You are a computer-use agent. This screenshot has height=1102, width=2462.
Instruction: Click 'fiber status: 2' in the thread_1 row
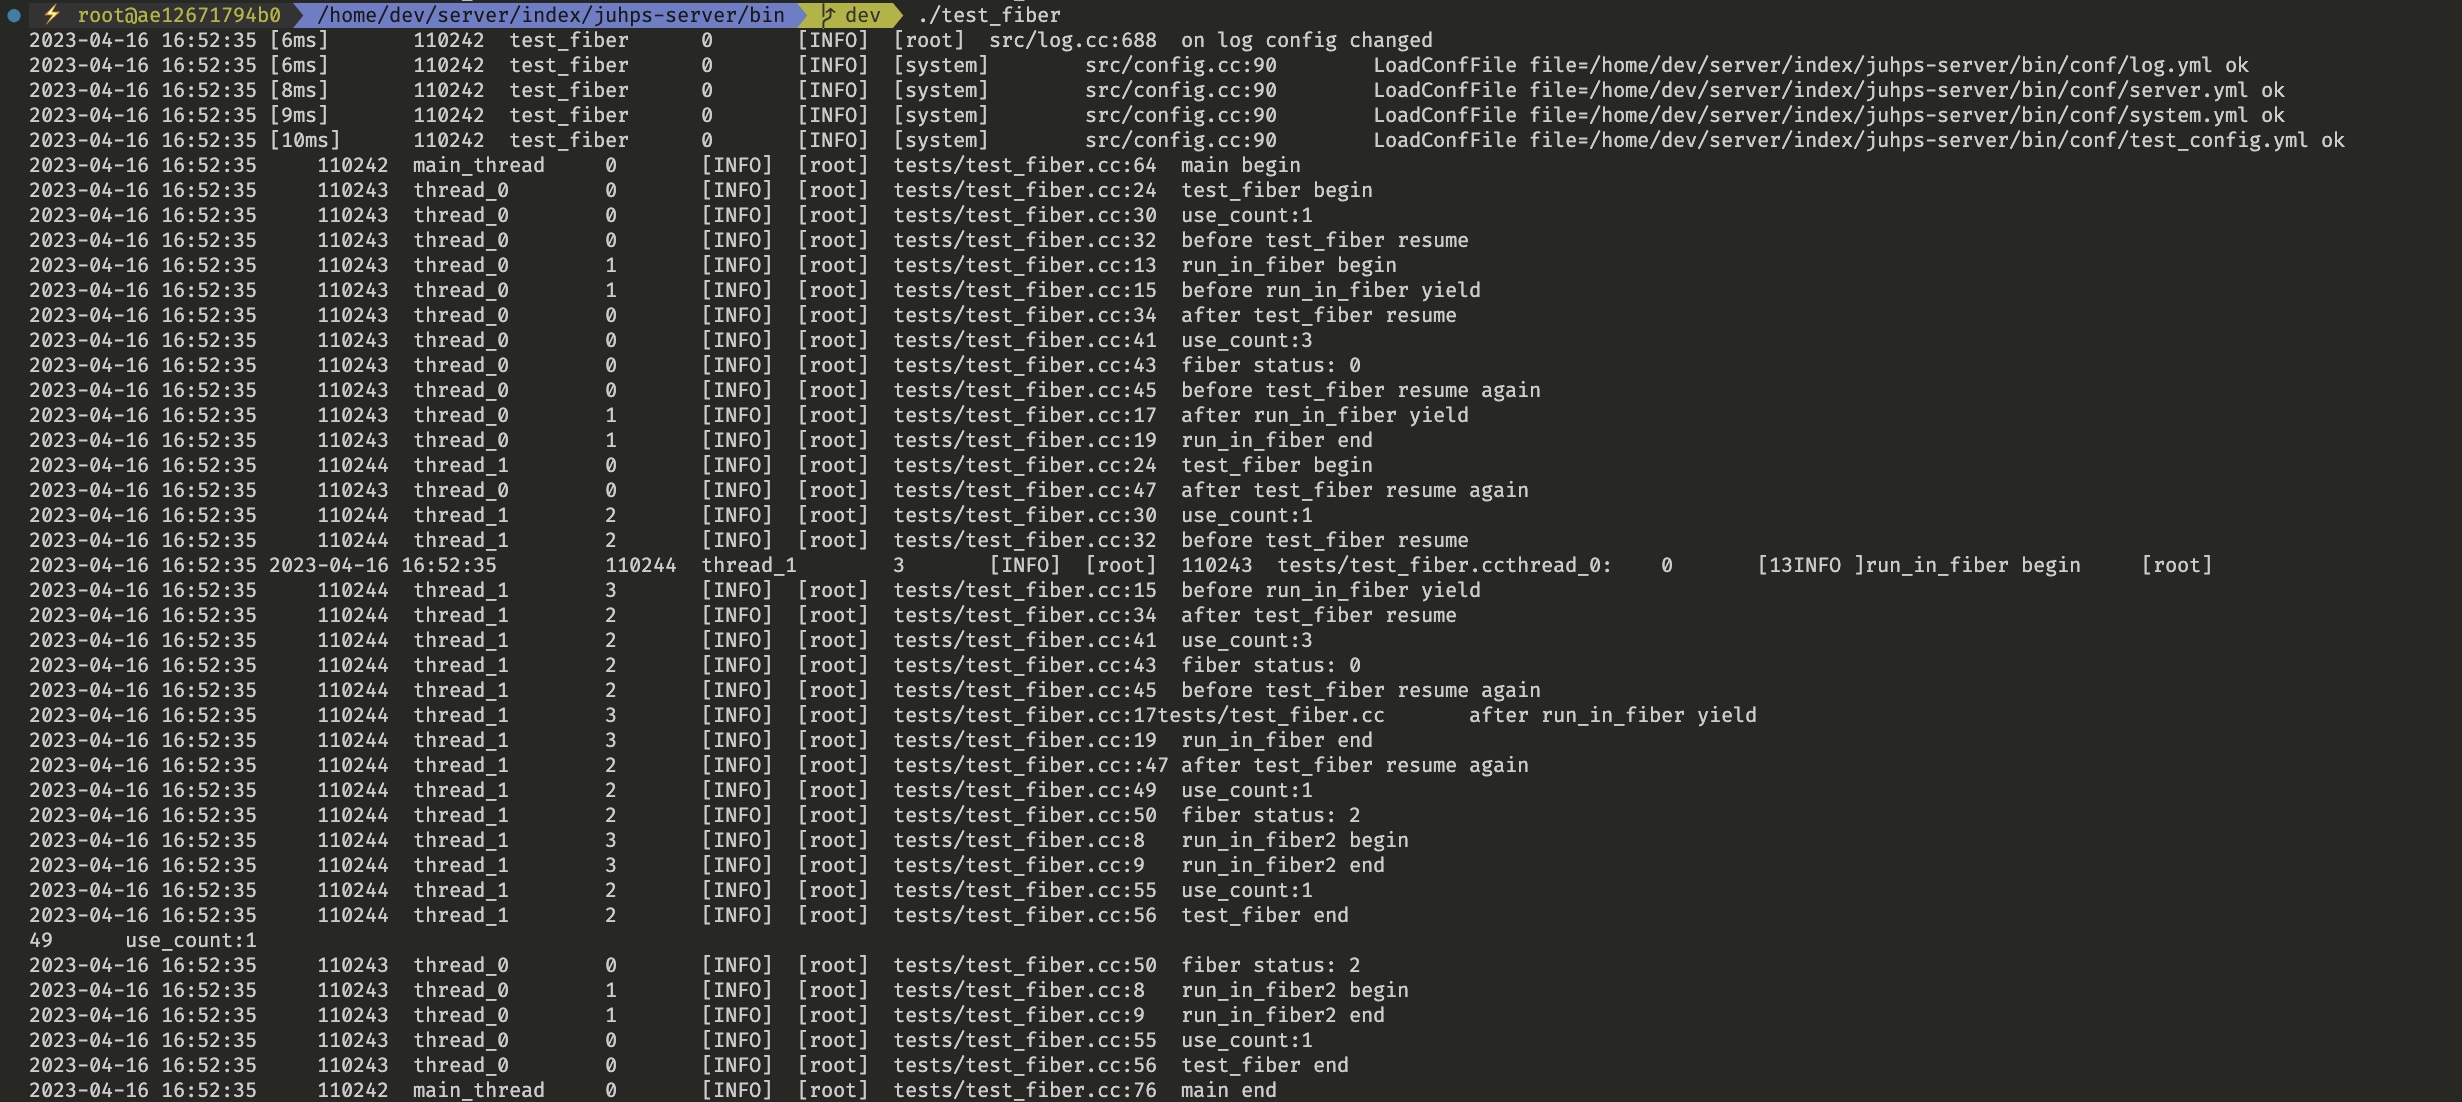pyautogui.click(x=1270, y=815)
